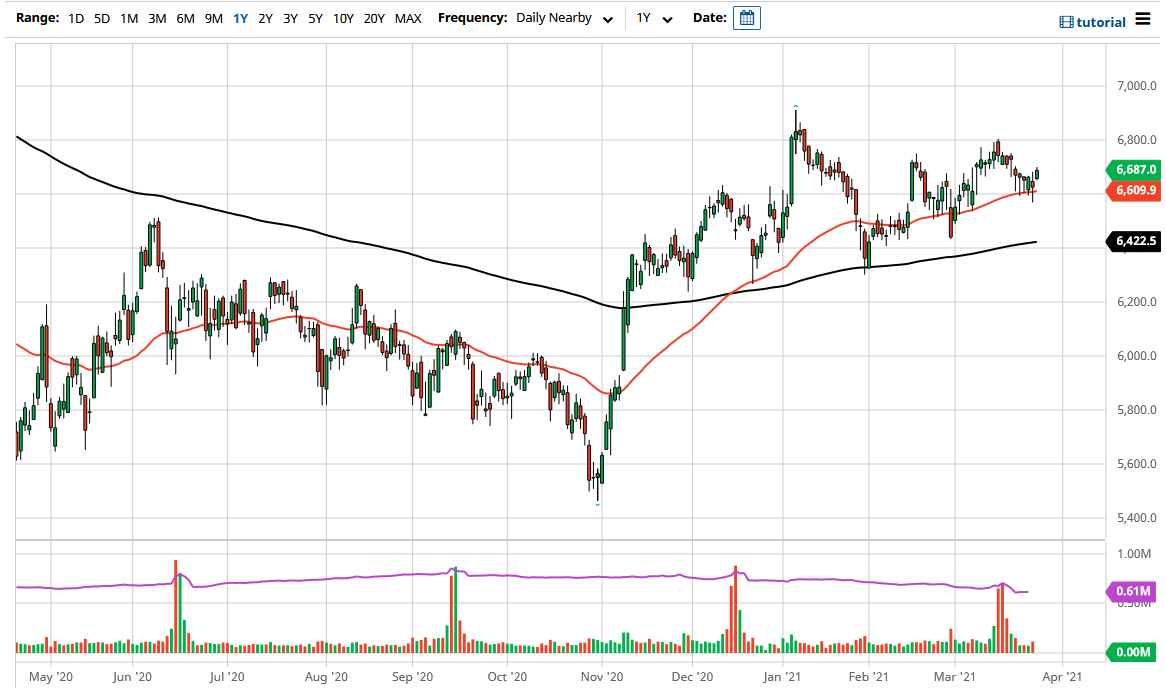Select the 2Y range
Image resolution: width=1166 pixels, height=696 pixels.
point(265,18)
